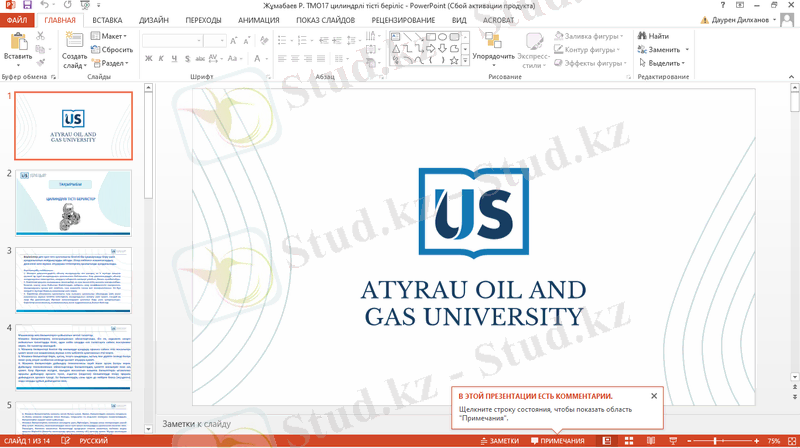
Task: Open the Заливка фигуры shape fill dropdown
Action: (589, 36)
